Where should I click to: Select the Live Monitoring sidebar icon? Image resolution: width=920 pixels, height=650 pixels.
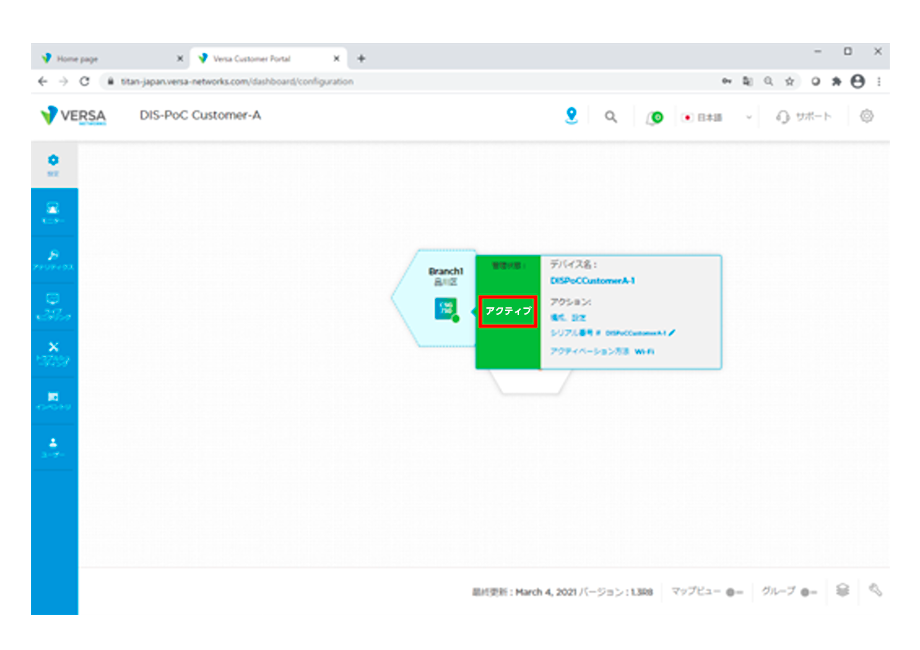tap(54, 305)
